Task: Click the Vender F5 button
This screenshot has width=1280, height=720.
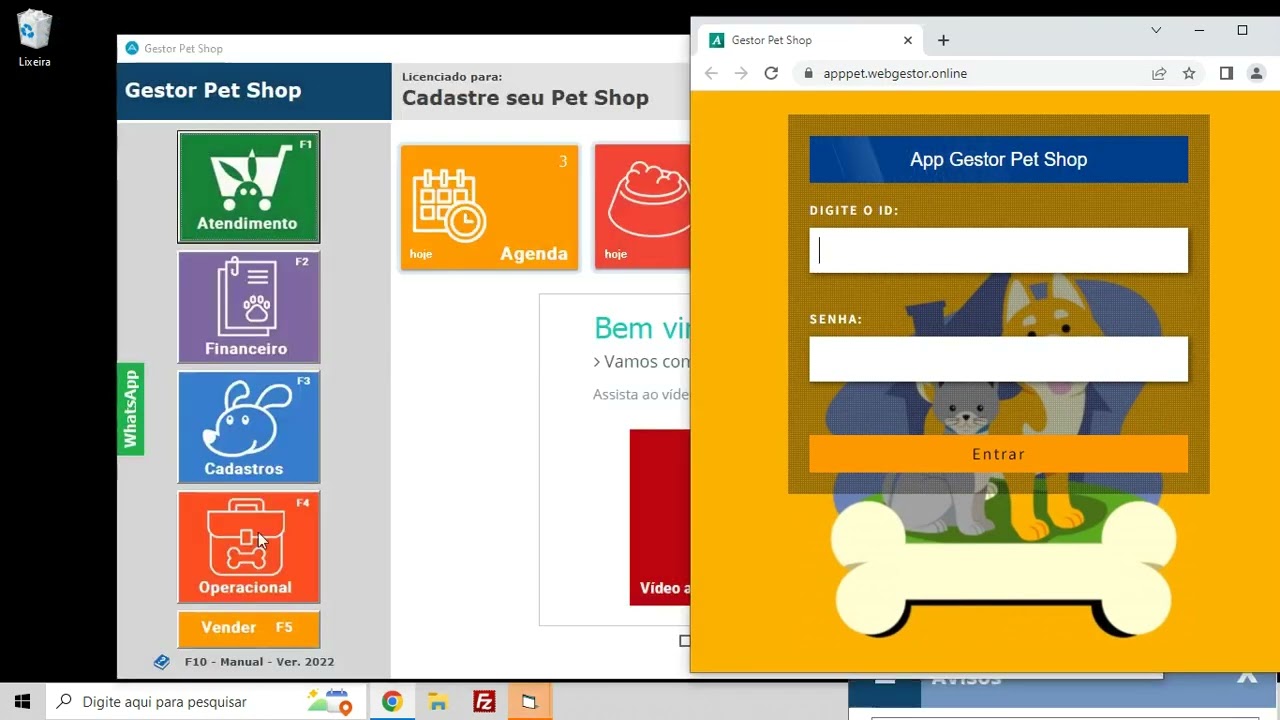Action: (249, 628)
